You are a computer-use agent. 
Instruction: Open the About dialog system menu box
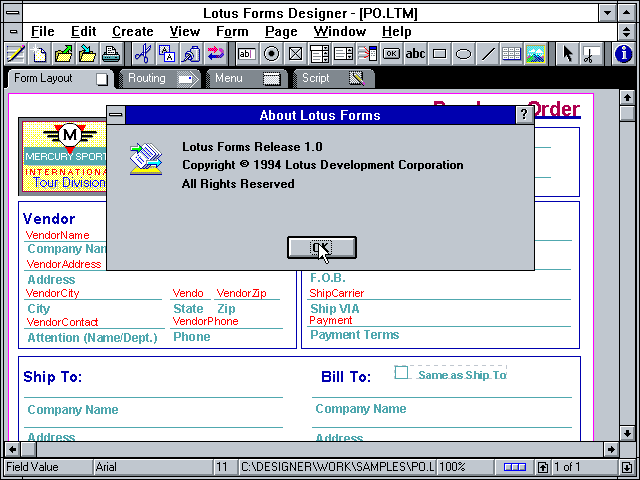[x=116, y=115]
